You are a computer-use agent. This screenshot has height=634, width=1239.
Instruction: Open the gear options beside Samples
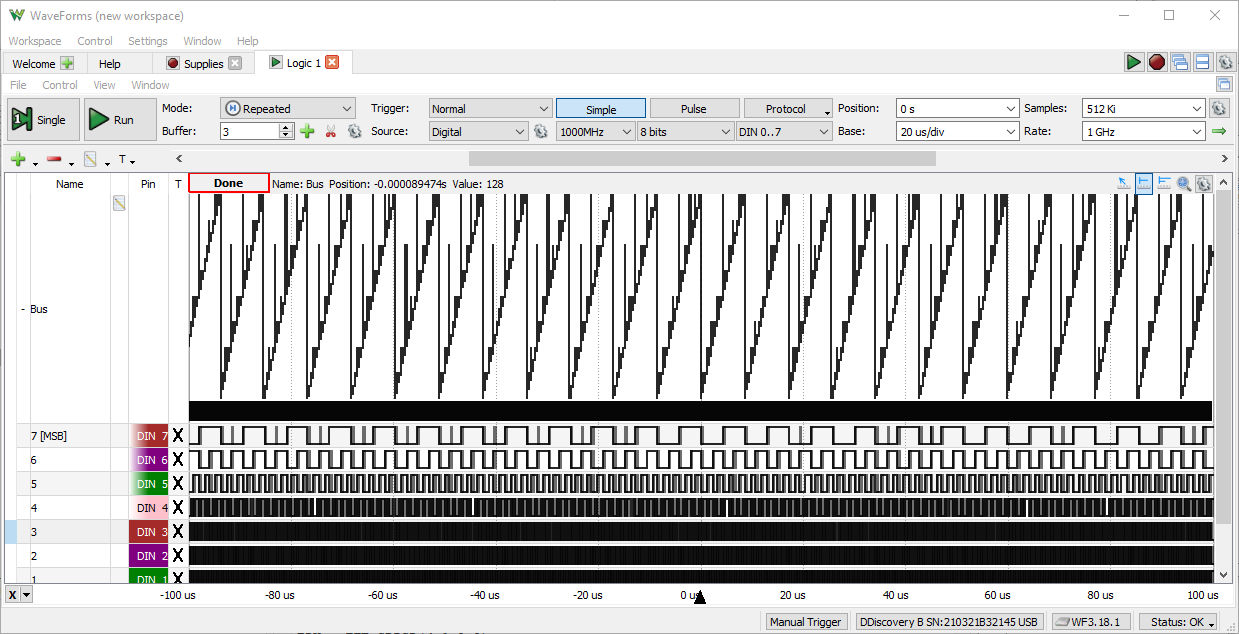pyautogui.click(x=1219, y=109)
